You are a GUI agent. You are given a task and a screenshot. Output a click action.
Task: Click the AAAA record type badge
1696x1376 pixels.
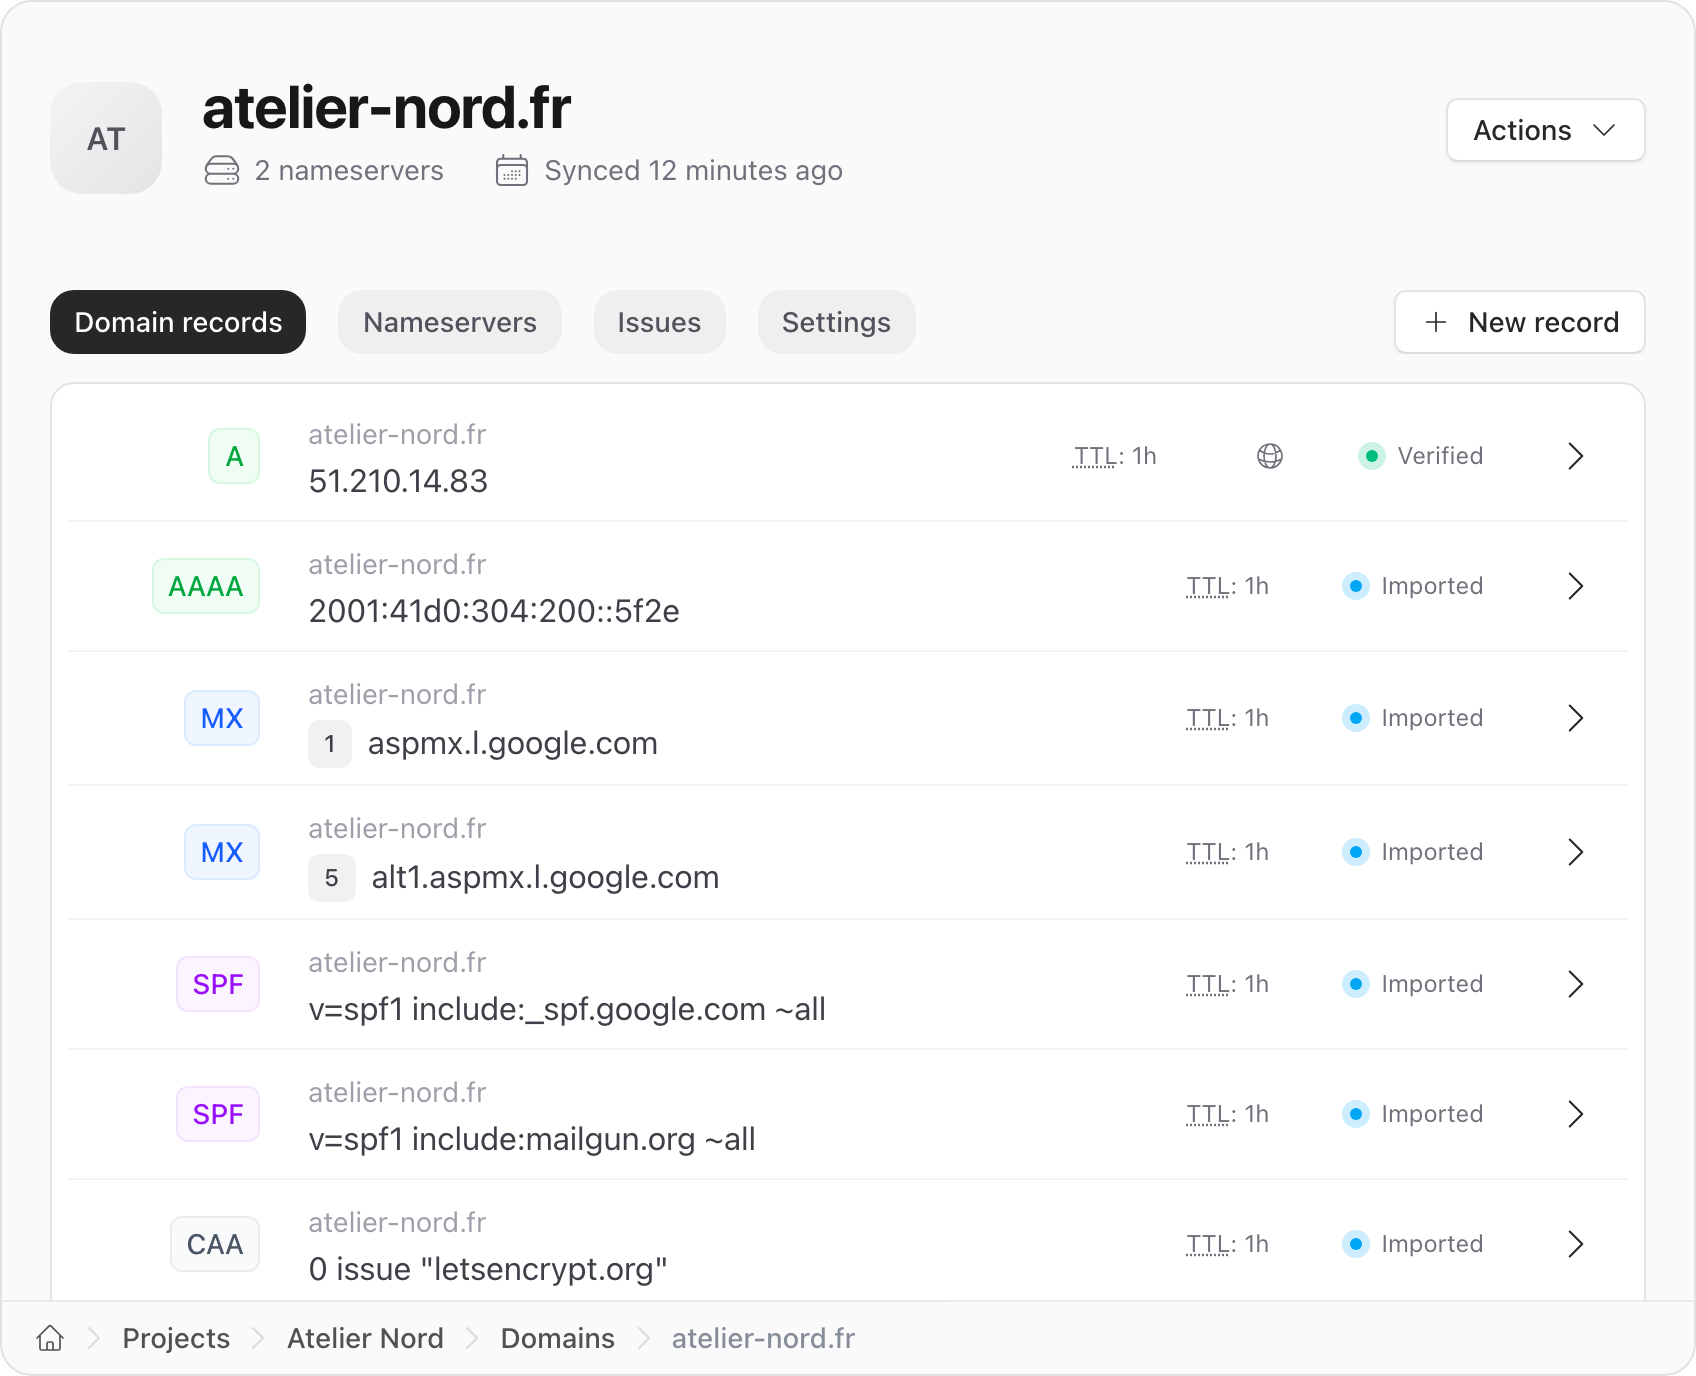pos(206,586)
